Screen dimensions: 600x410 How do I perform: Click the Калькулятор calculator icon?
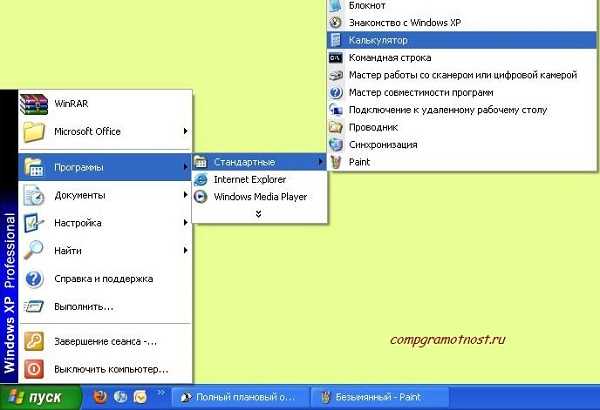coord(335,40)
